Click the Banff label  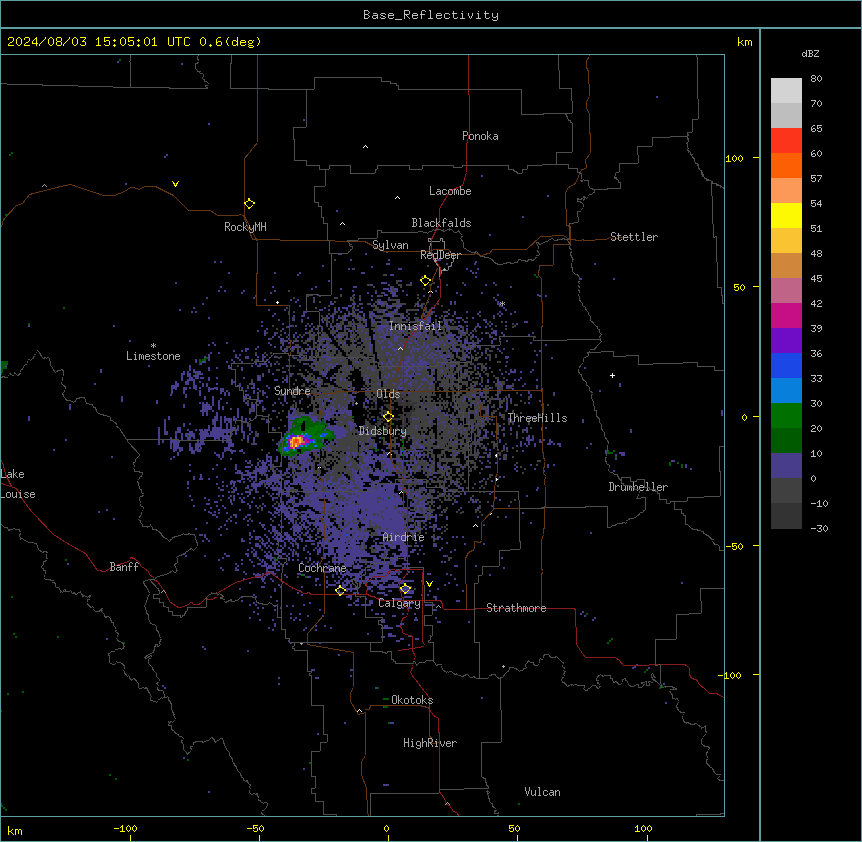click(124, 567)
